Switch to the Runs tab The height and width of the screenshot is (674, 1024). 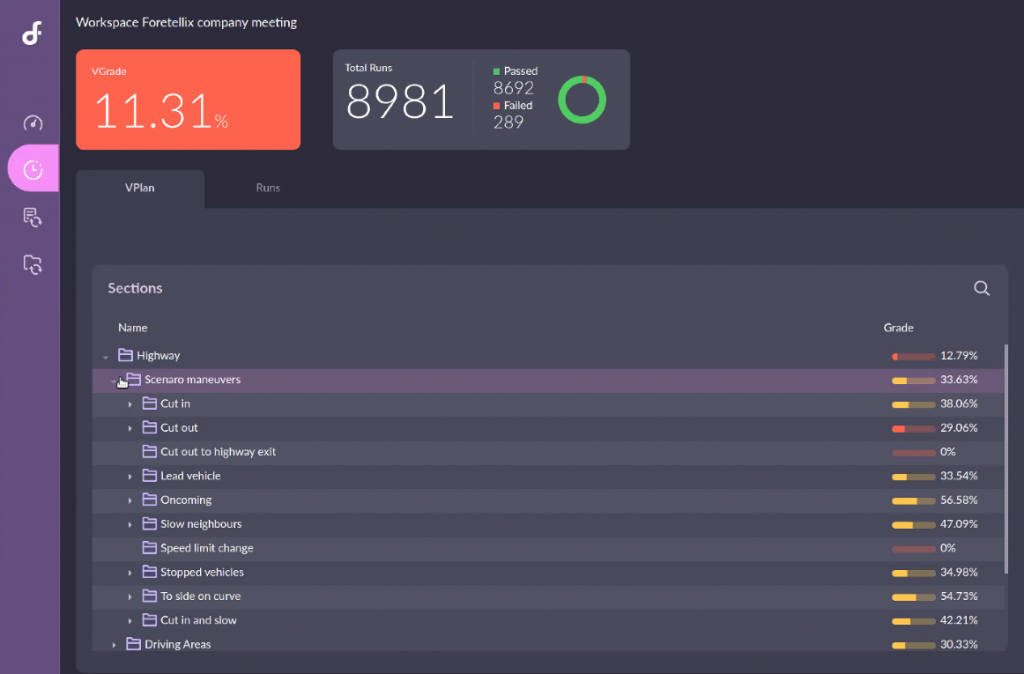268,188
